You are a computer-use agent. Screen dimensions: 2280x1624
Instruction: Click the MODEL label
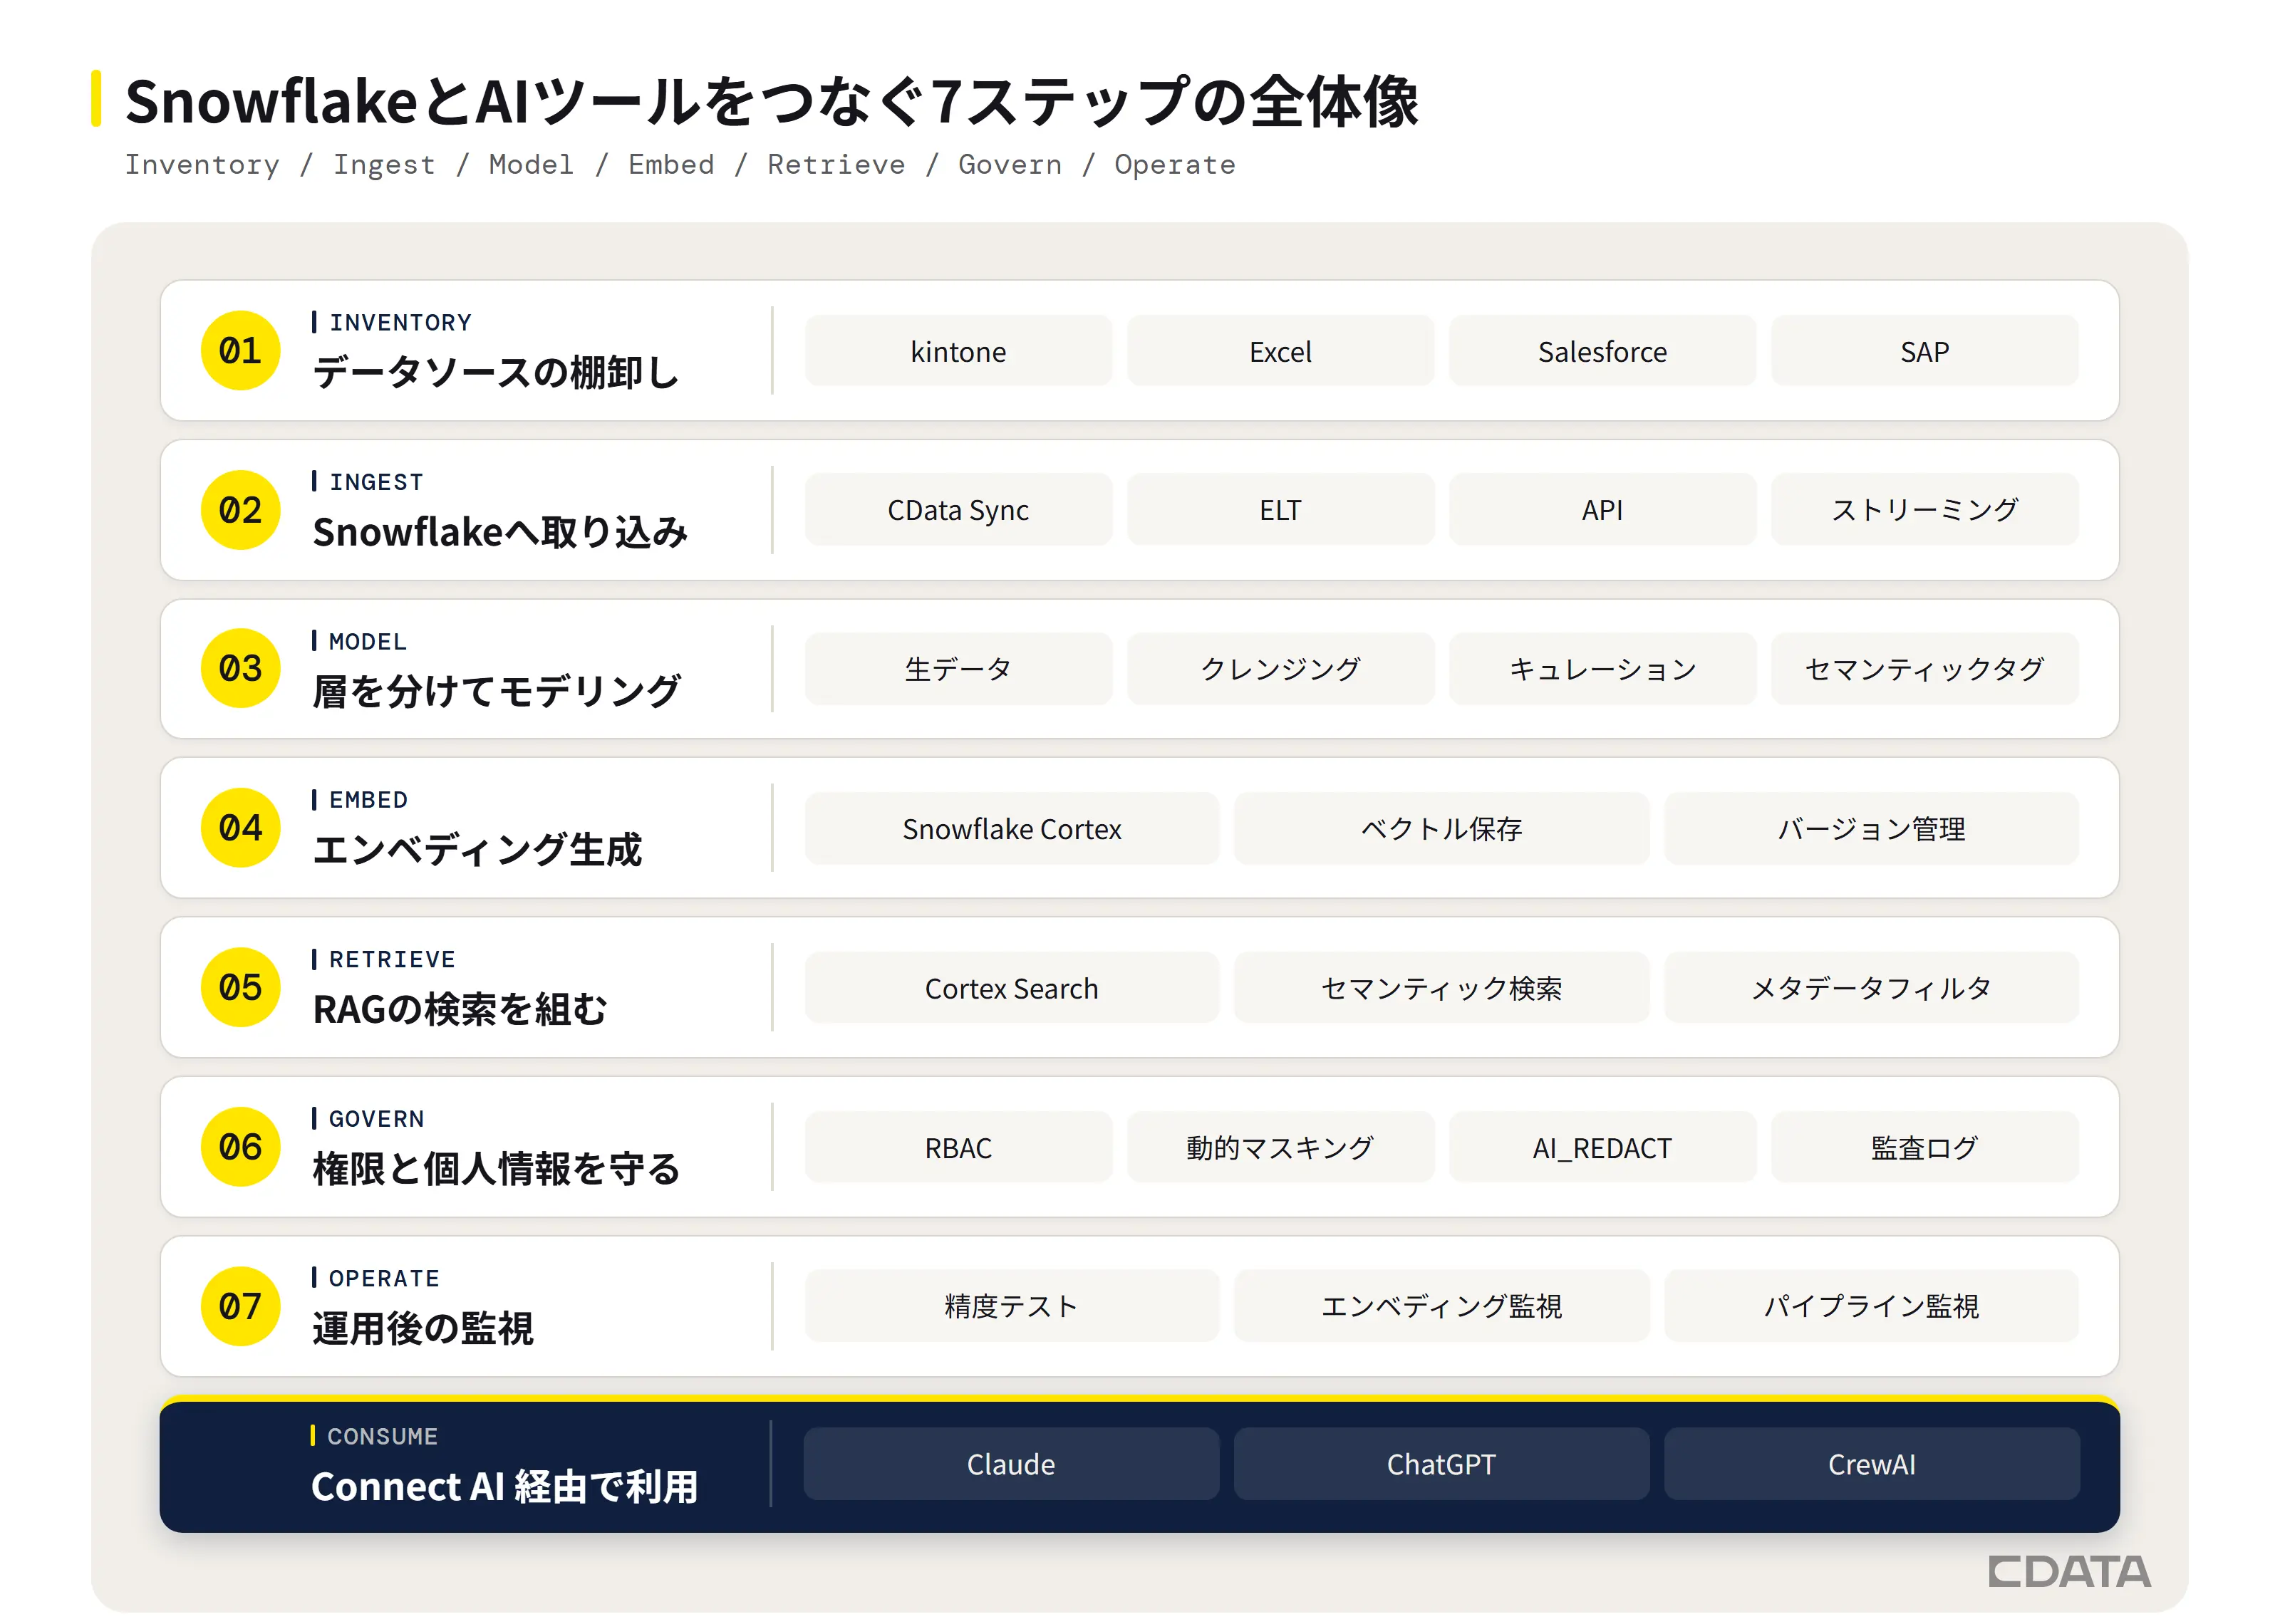pos(368,641)
